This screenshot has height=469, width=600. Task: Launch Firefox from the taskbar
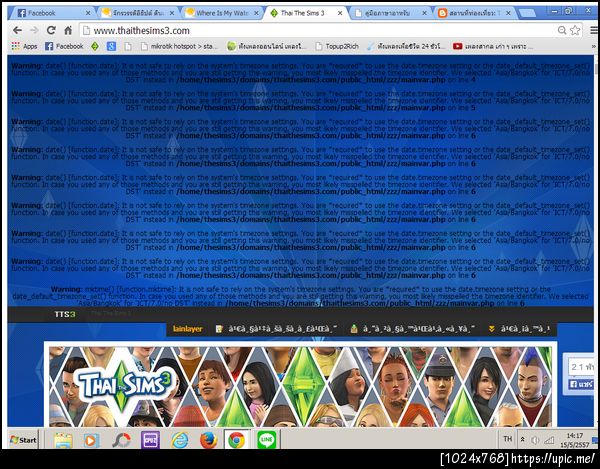point(209,440)
